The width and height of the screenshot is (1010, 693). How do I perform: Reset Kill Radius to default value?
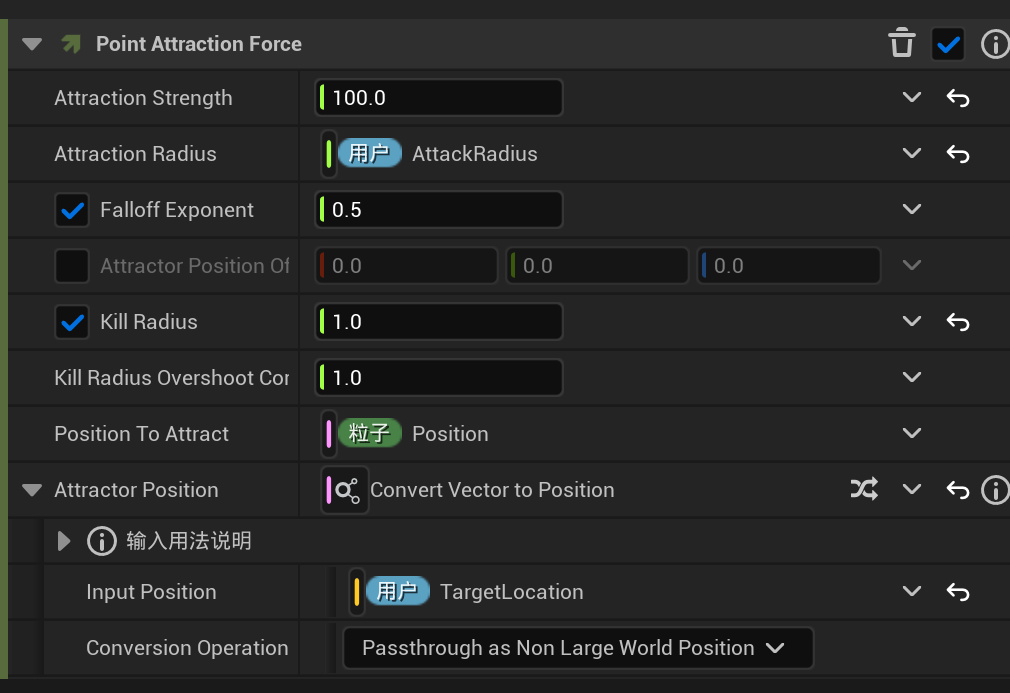(x=958, y=322)
